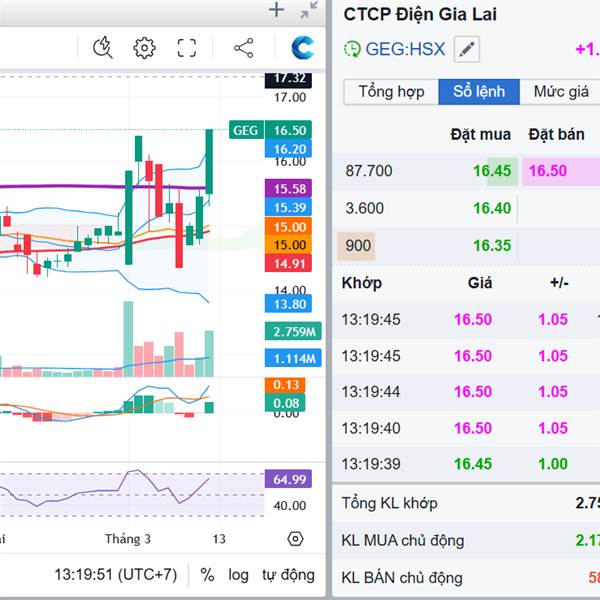The width and height of the screenshot is (600, 600).
Task: Click the plus icon above the chart
Action: coord(276,10)
